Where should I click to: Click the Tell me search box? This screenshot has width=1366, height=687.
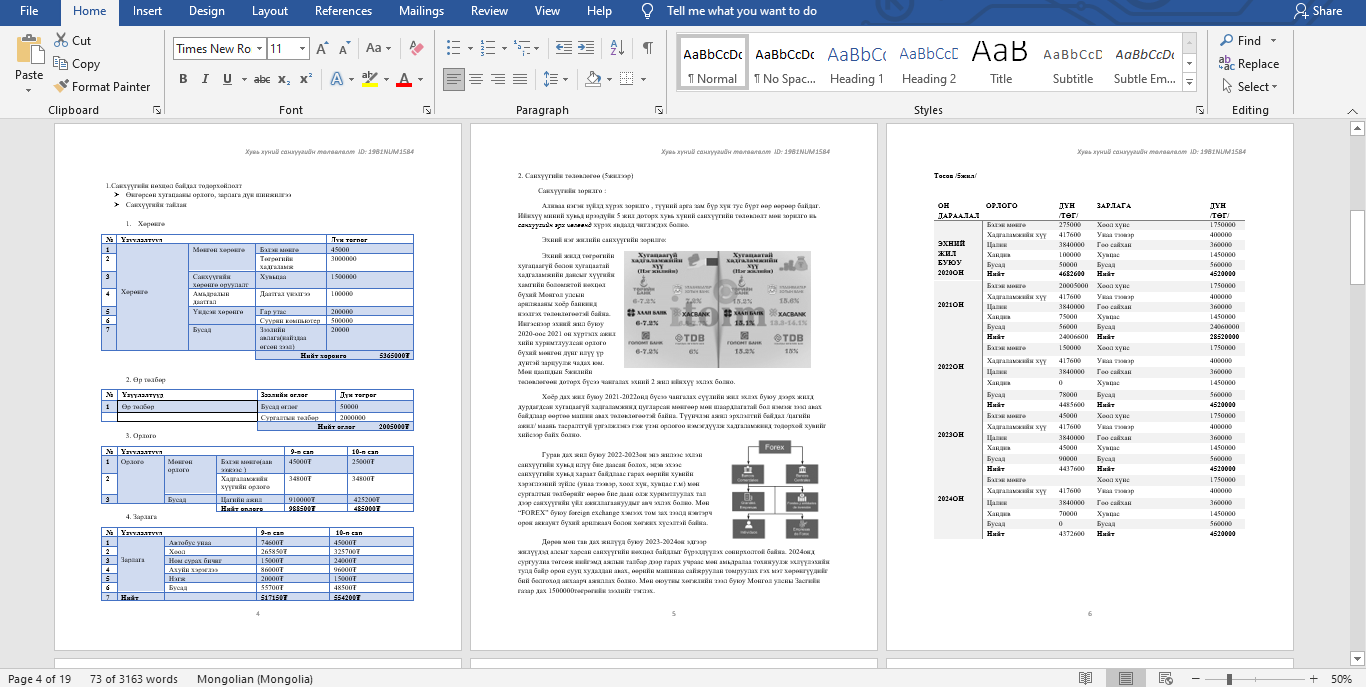pos(741,11)
